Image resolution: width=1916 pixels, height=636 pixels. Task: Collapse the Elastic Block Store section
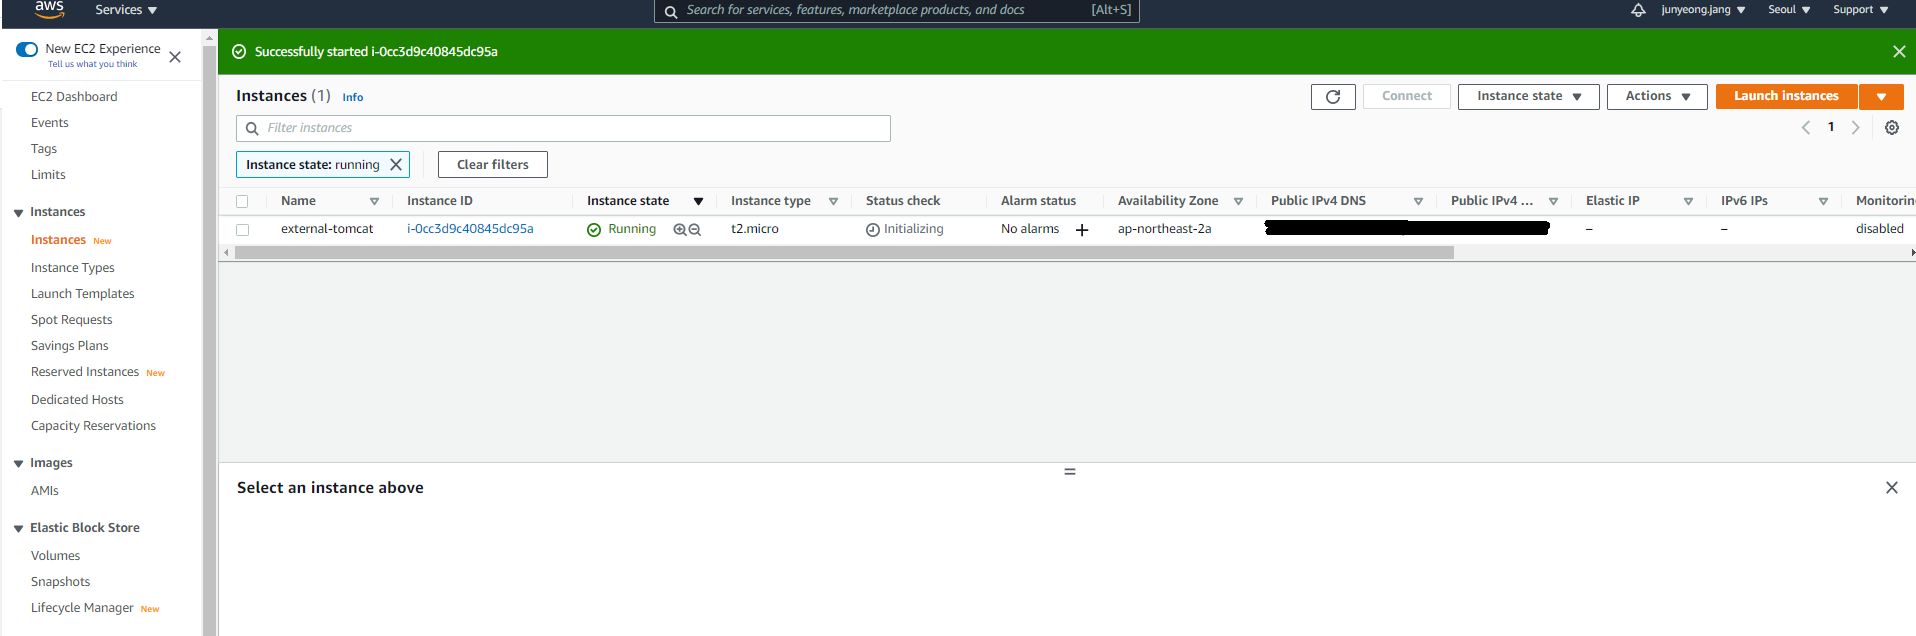[x=18, y=529]
